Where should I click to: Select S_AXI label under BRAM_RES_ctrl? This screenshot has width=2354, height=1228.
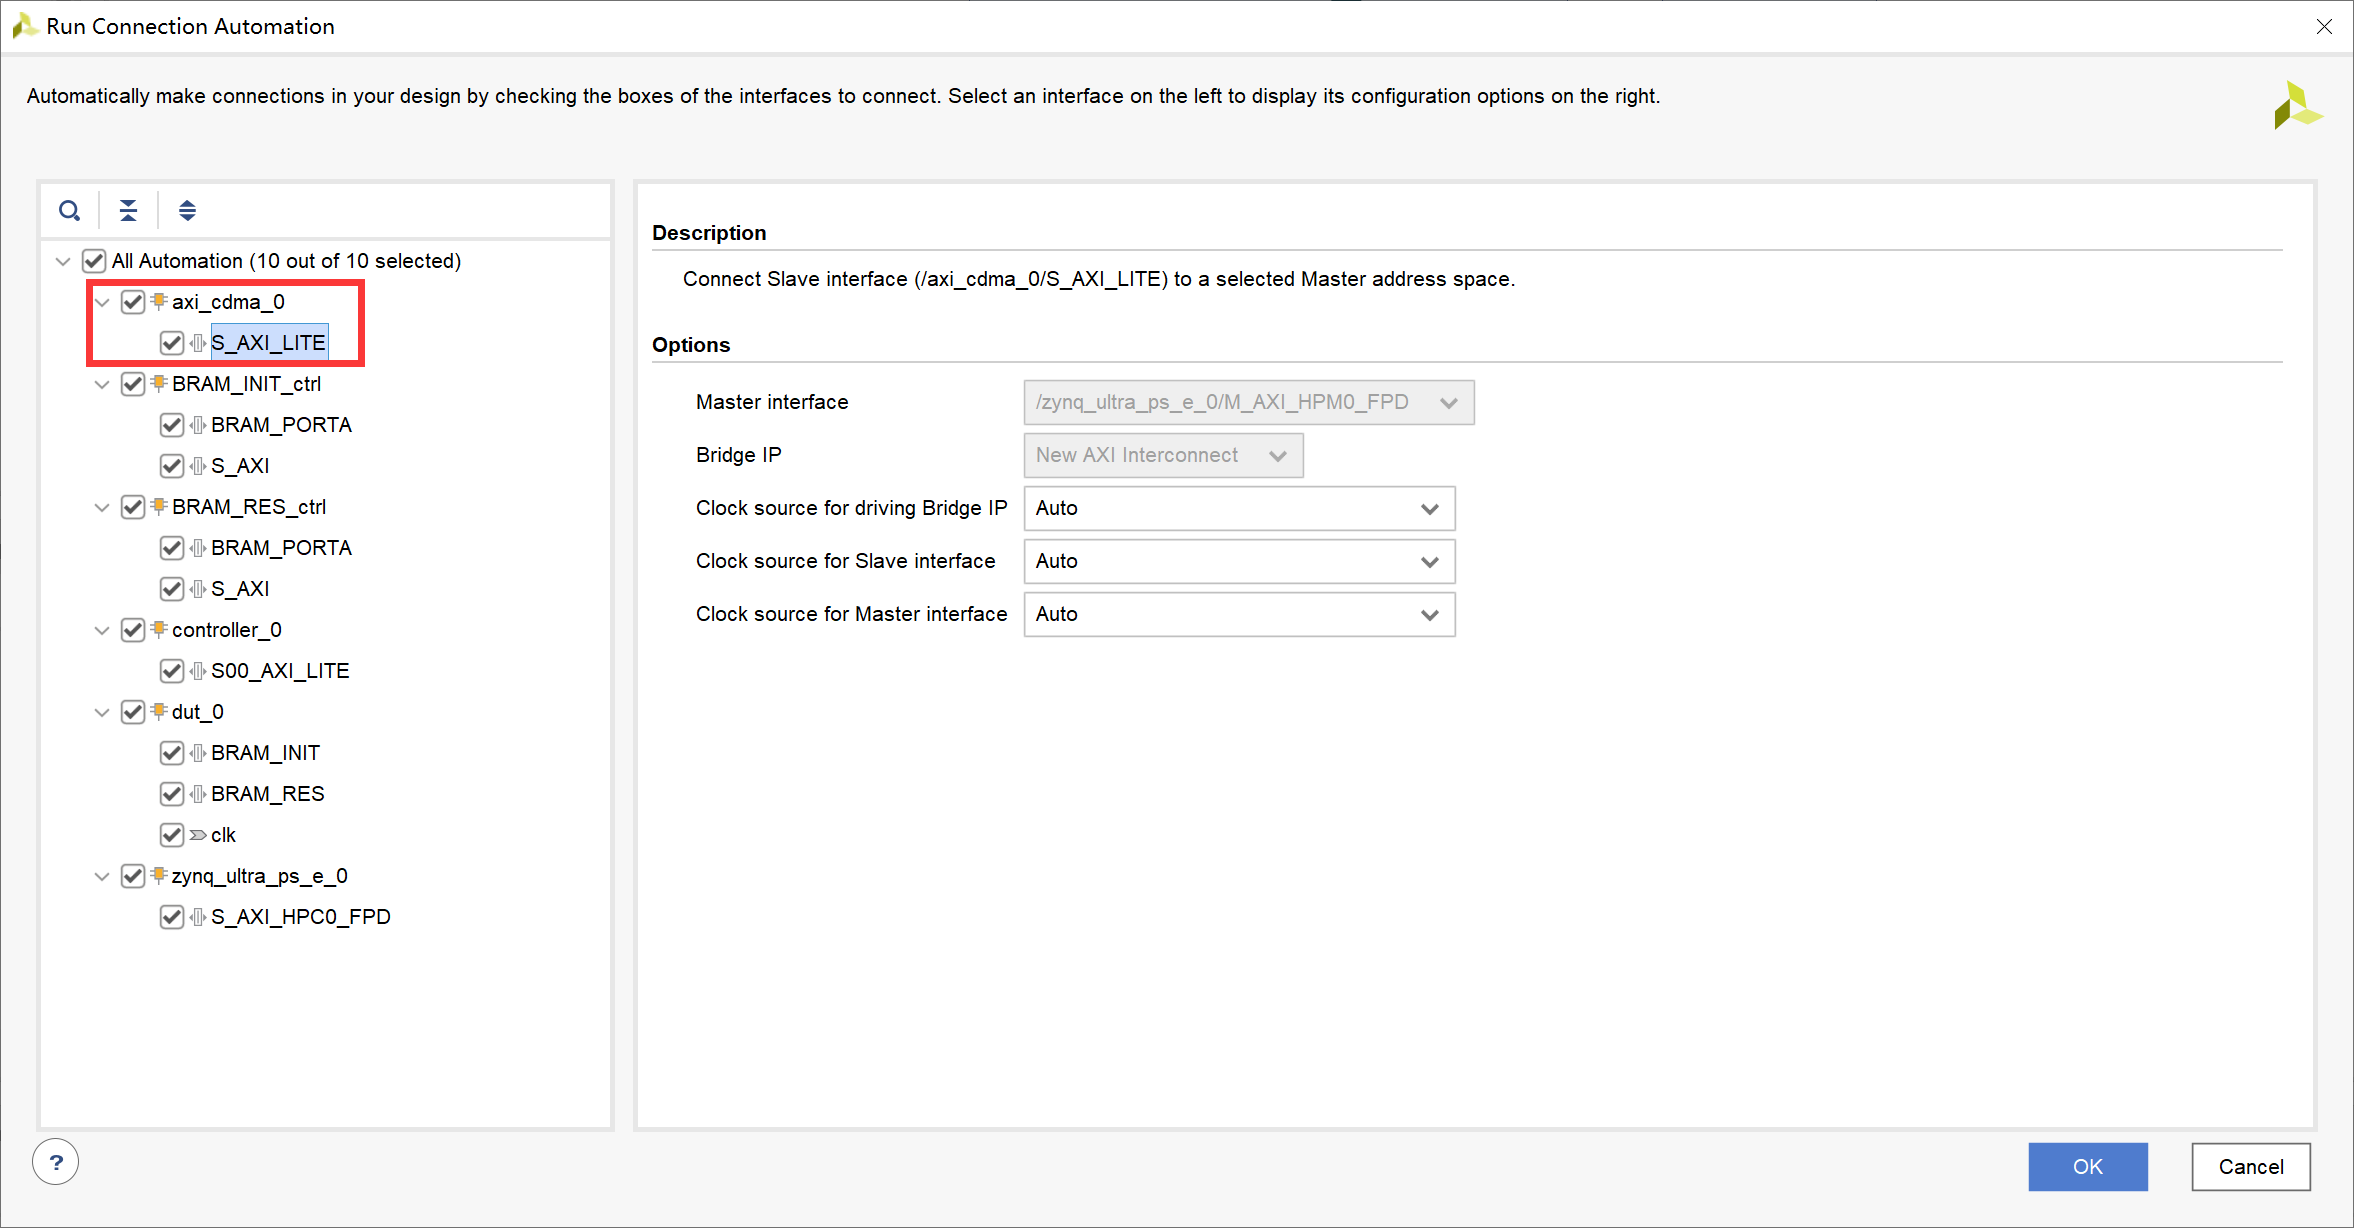click(240, 589)
